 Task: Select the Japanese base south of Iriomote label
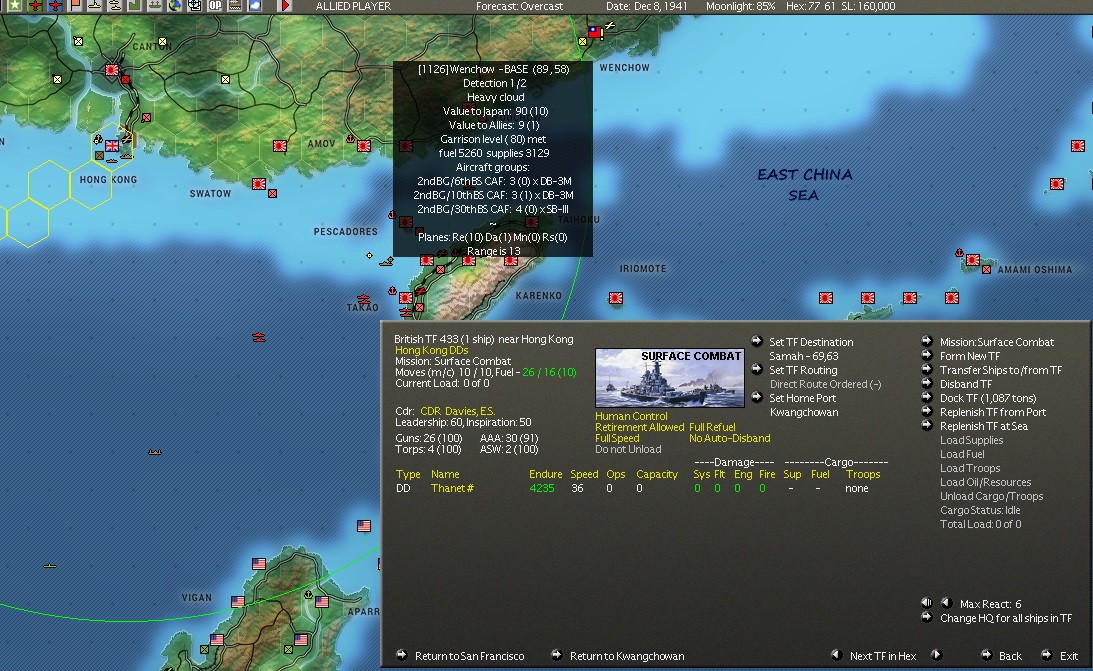click(616, 298)
